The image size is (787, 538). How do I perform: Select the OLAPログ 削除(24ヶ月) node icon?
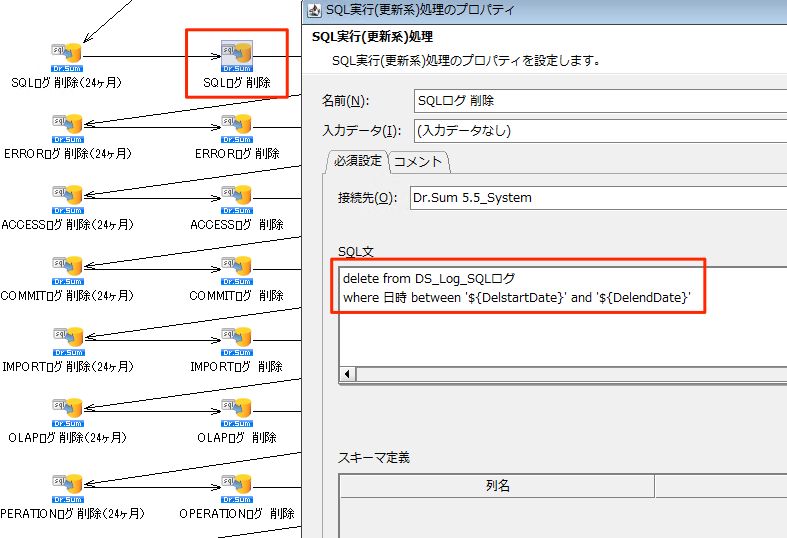point(68,413)
